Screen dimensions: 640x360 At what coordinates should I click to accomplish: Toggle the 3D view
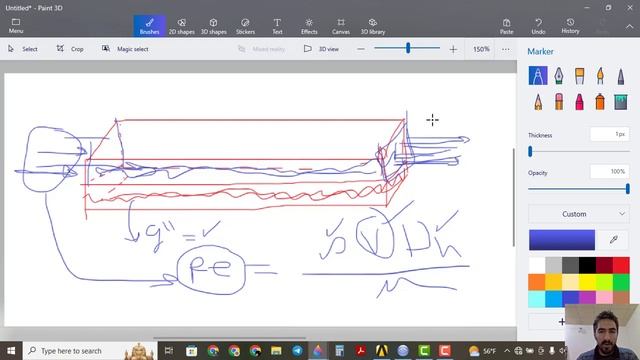tap(322, 49)
